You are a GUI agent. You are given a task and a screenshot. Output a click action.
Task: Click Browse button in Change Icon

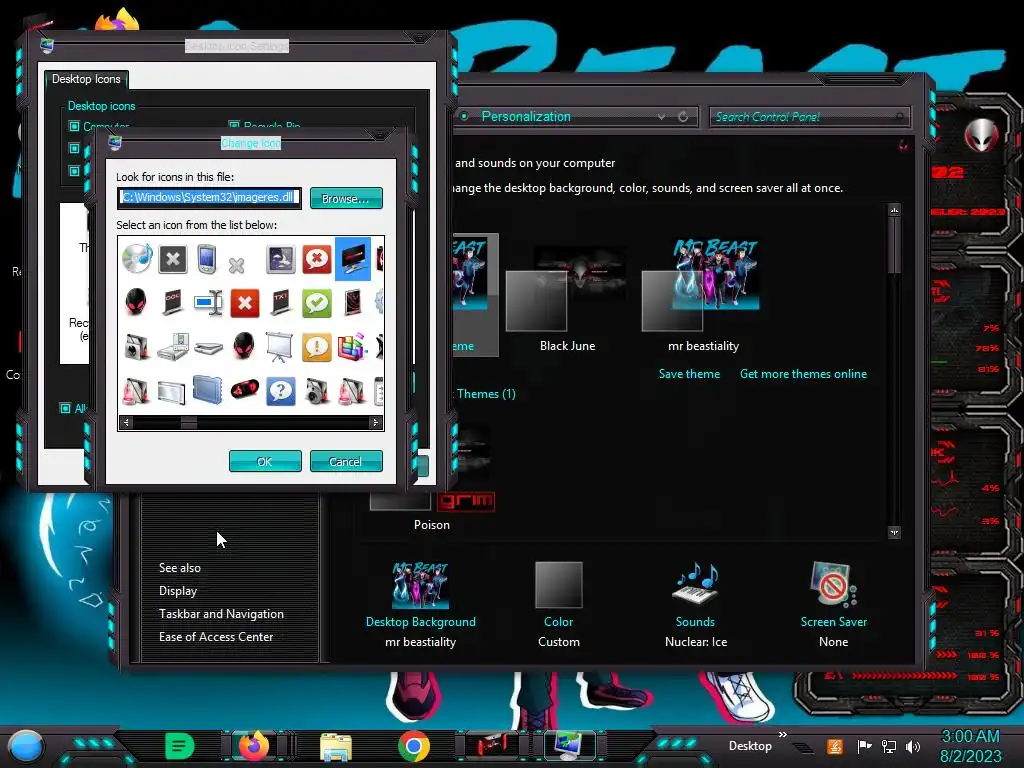[346, 199]
